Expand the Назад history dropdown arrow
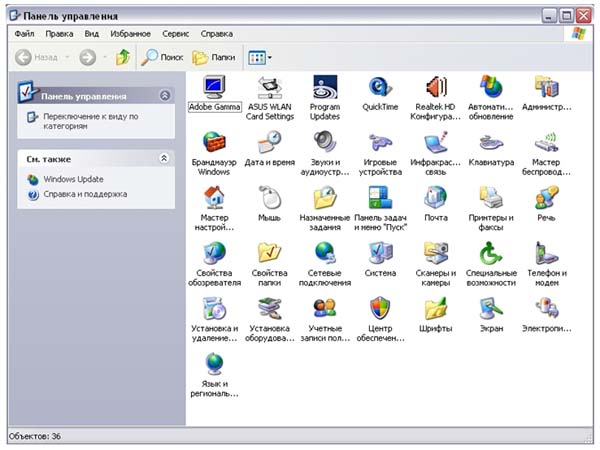600x450 pixels. [67, 58]
